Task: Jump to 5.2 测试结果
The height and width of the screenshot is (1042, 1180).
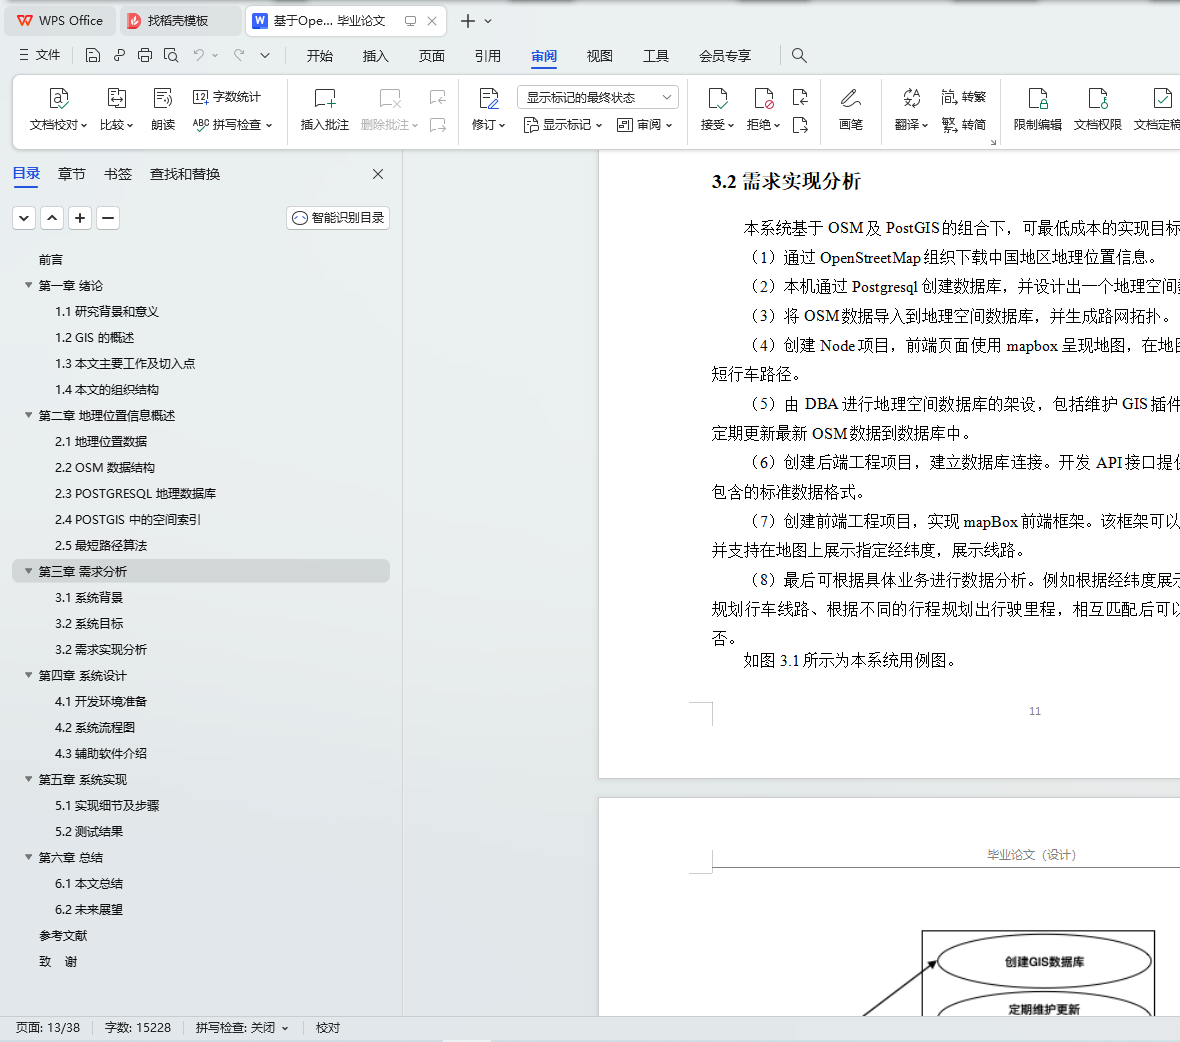Action: click(89, 831)
